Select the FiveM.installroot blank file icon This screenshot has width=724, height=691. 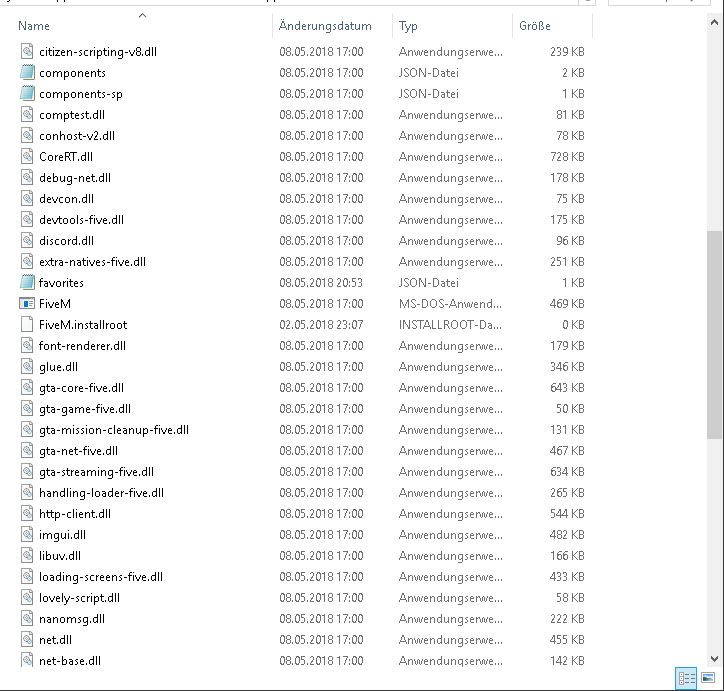(27, 324)
